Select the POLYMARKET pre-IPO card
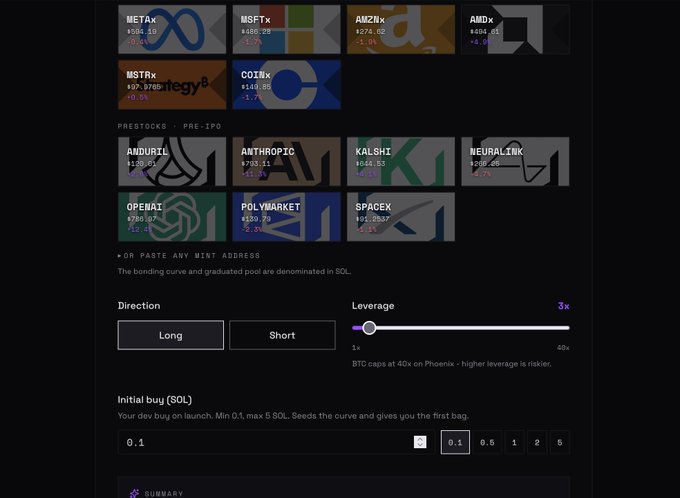The image size is (680, 498). tap(287, 217)
